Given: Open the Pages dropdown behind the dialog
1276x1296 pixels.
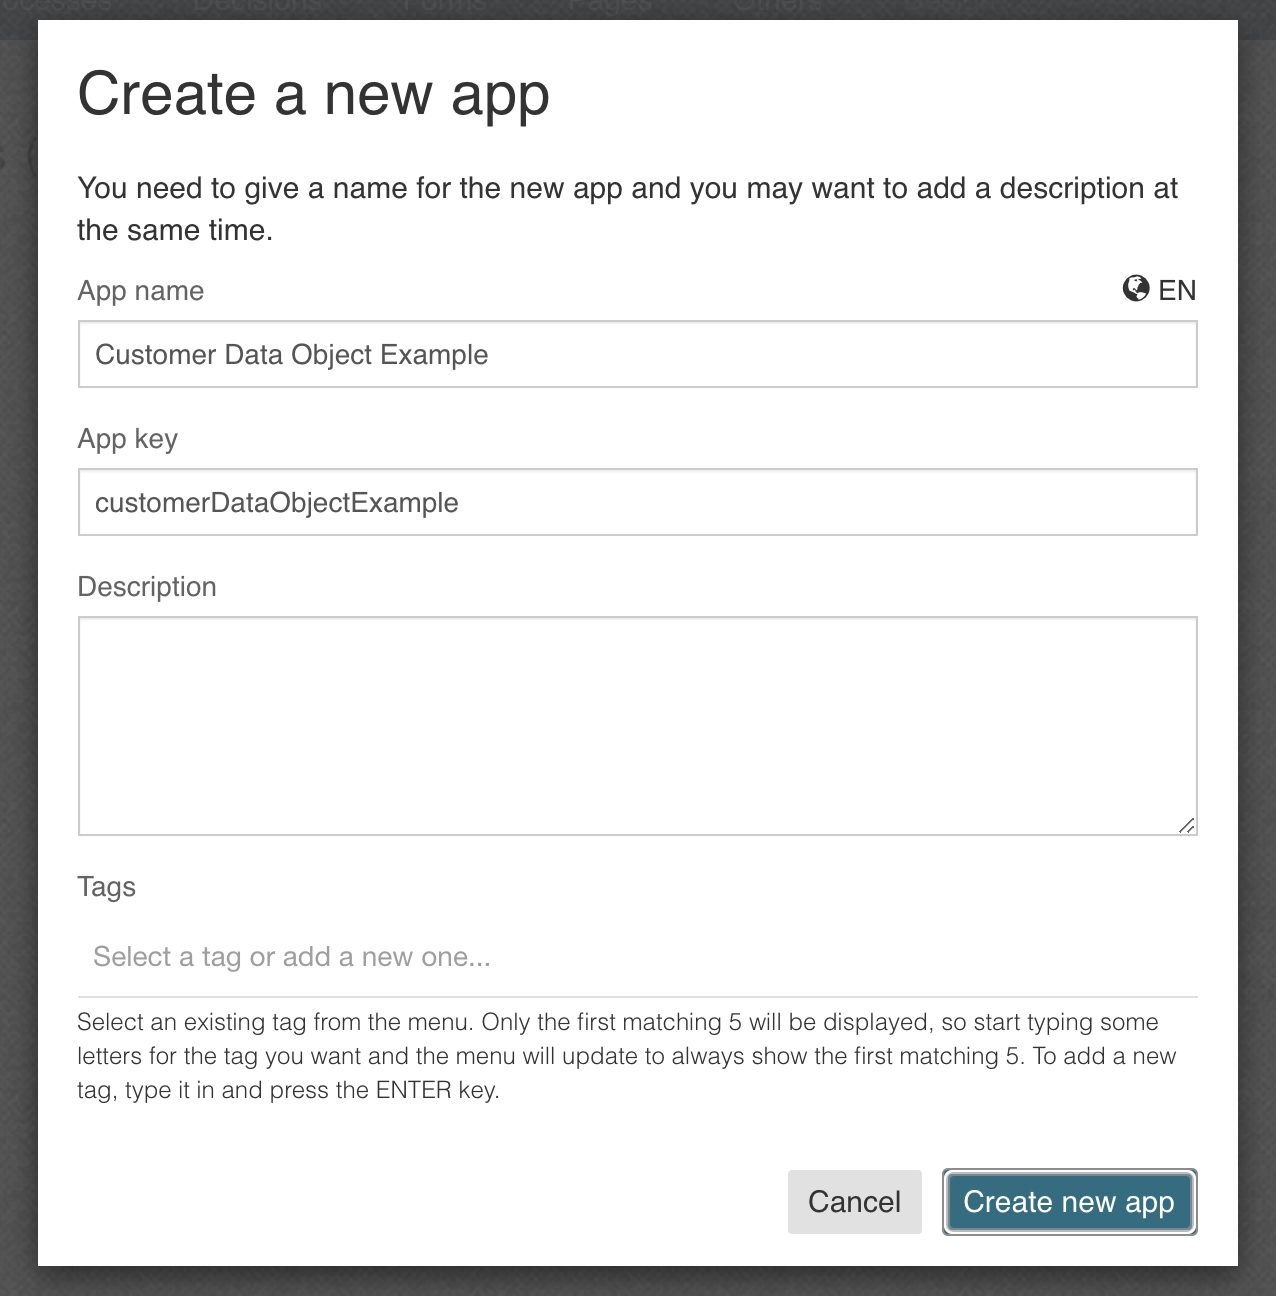Looking at the screenshot, I should (609, 6).
